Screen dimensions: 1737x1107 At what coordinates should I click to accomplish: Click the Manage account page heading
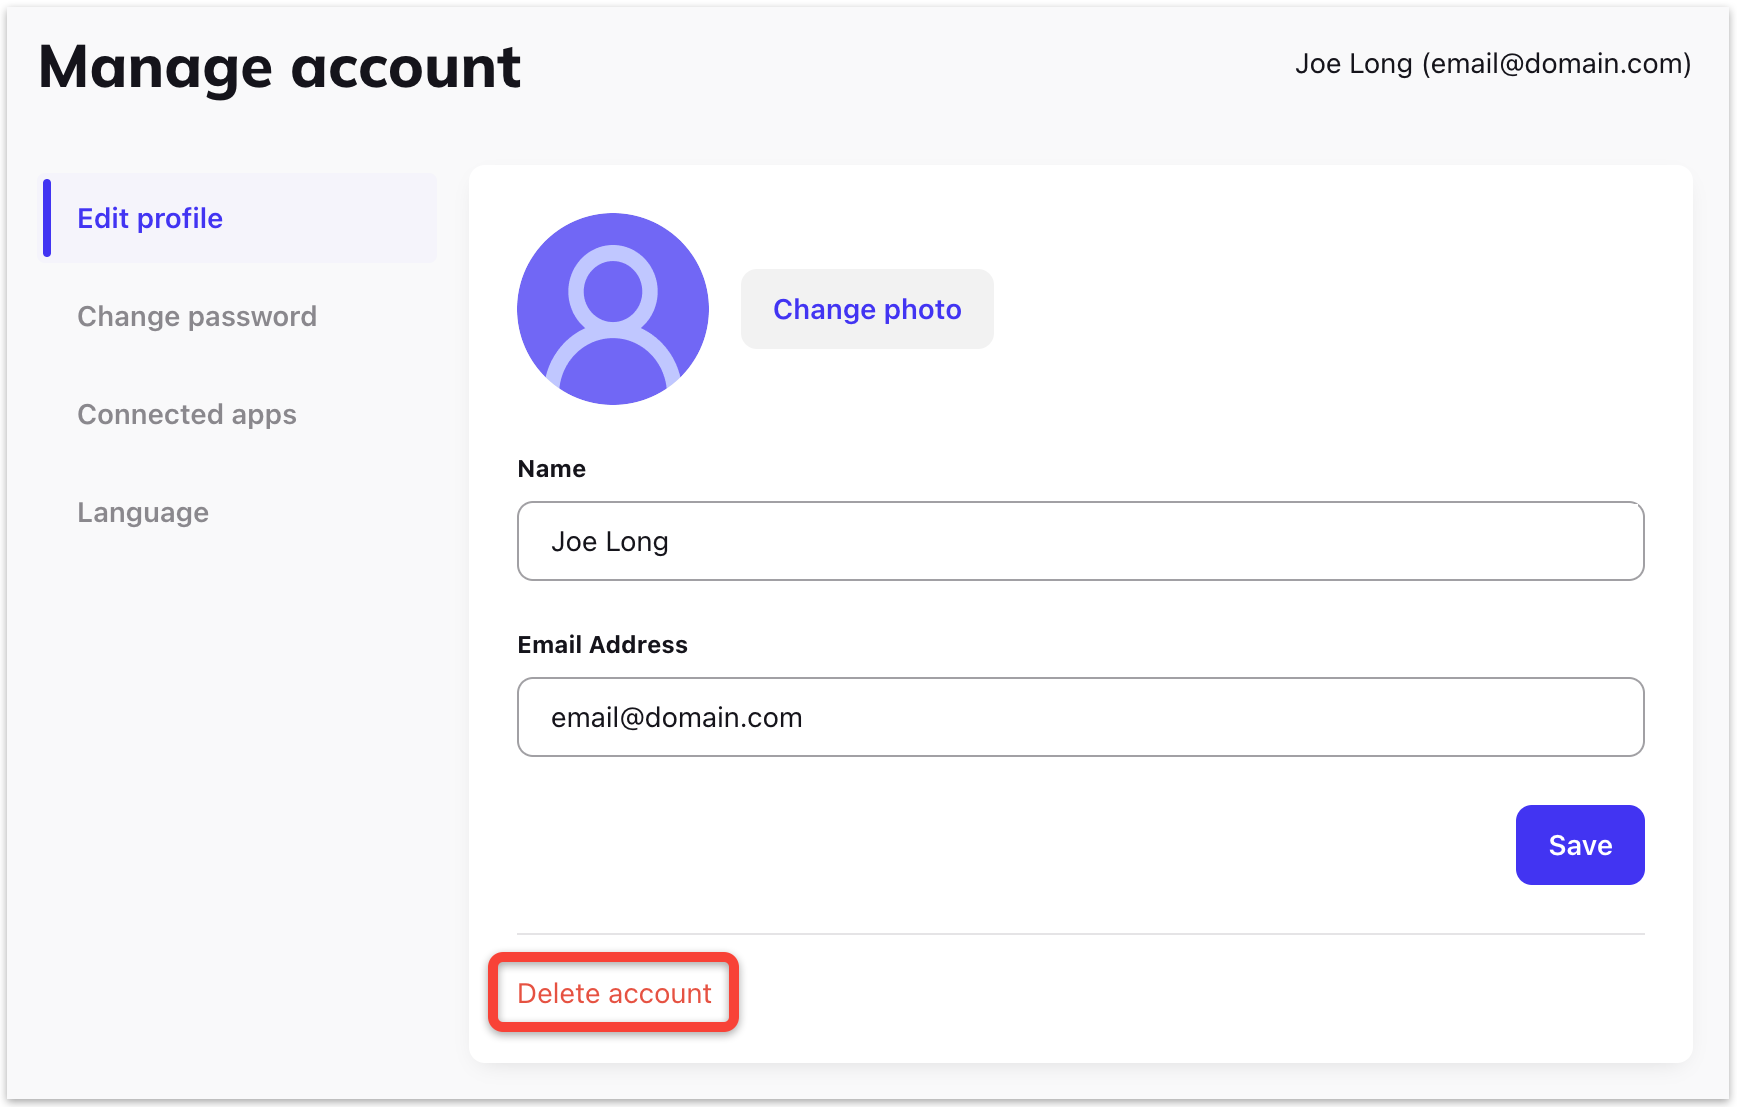coord(279,67)
